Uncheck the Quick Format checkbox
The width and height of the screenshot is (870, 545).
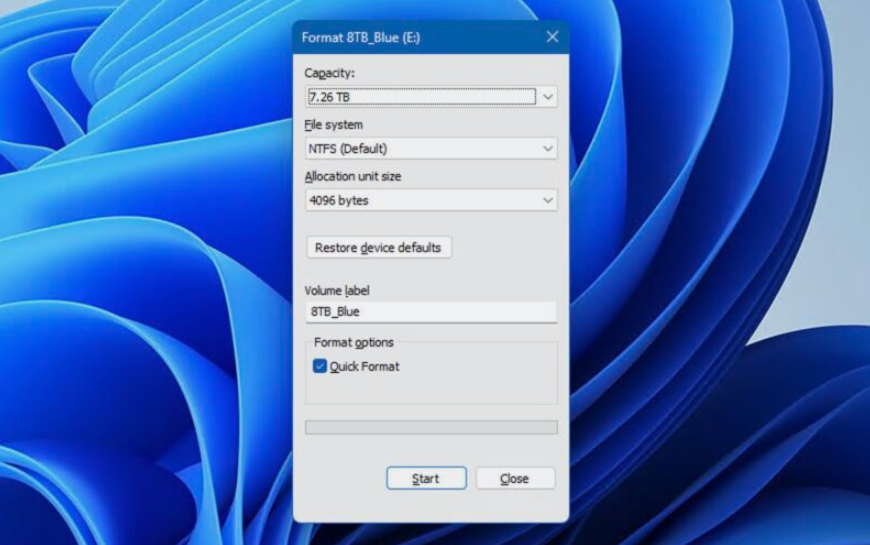coord(320,366)
